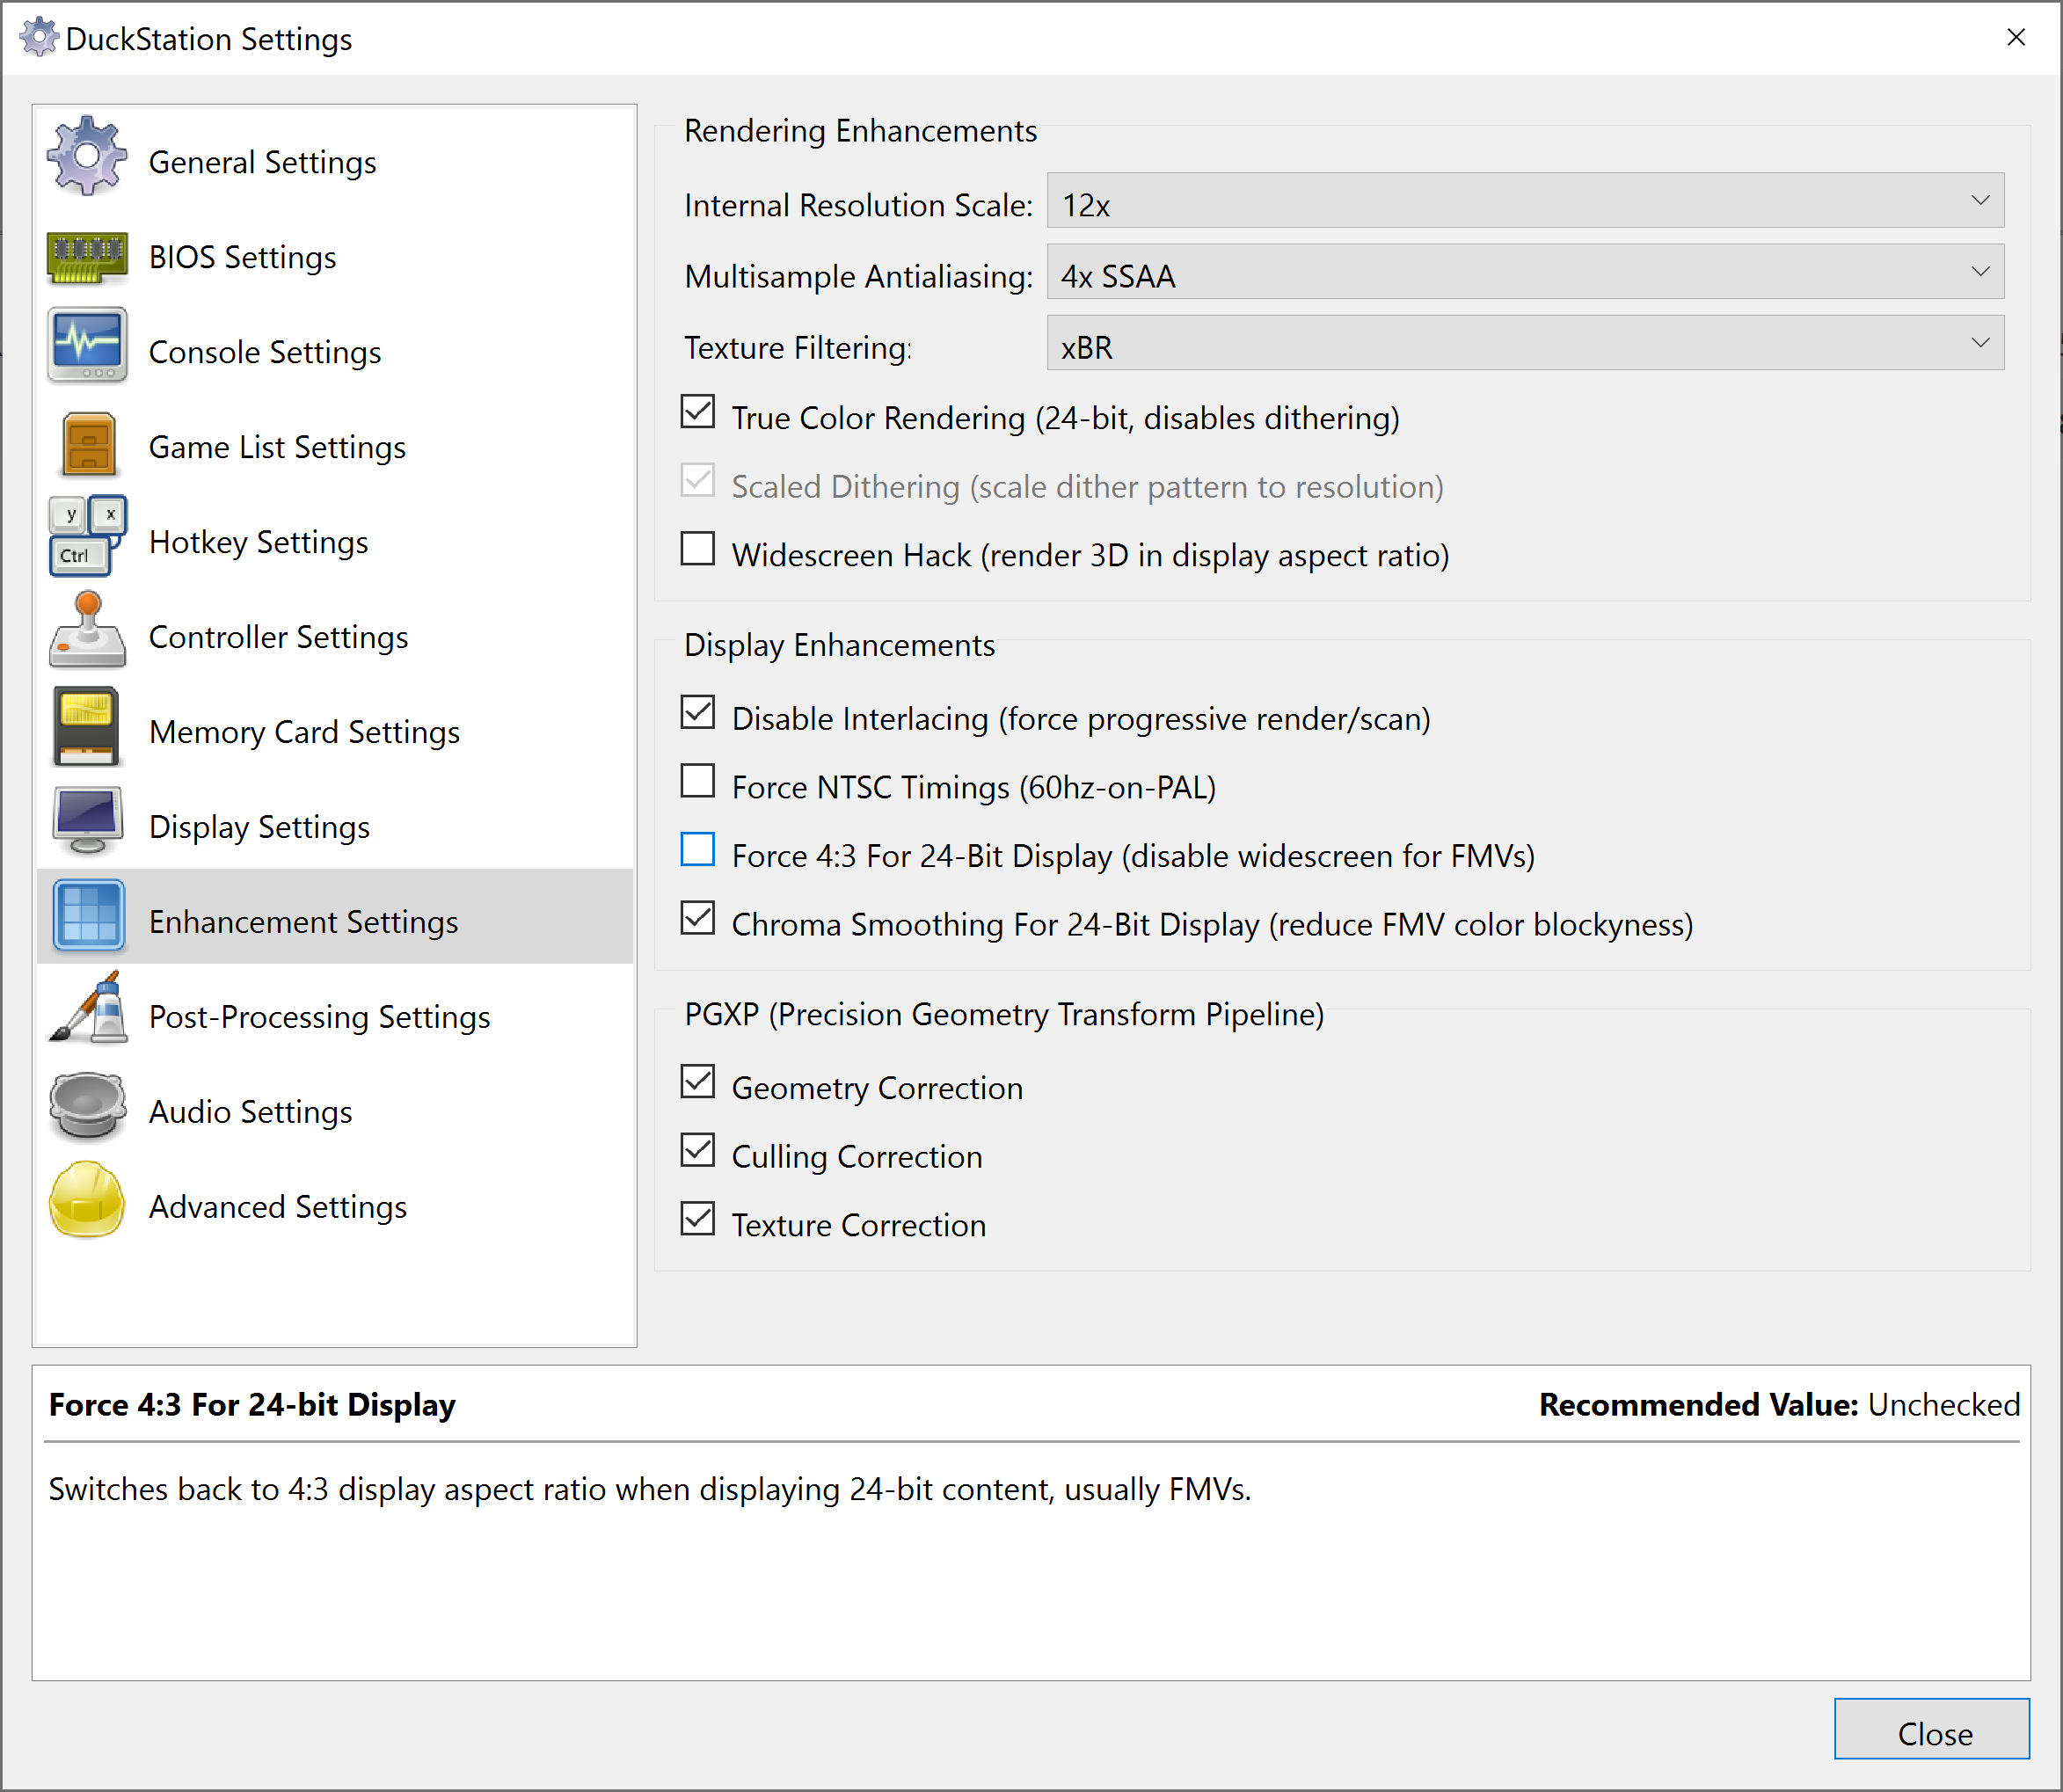Select the BIOS Settings chip icon
Viewport: 2063px width, 1792px height.
click(x=87, y=256)
